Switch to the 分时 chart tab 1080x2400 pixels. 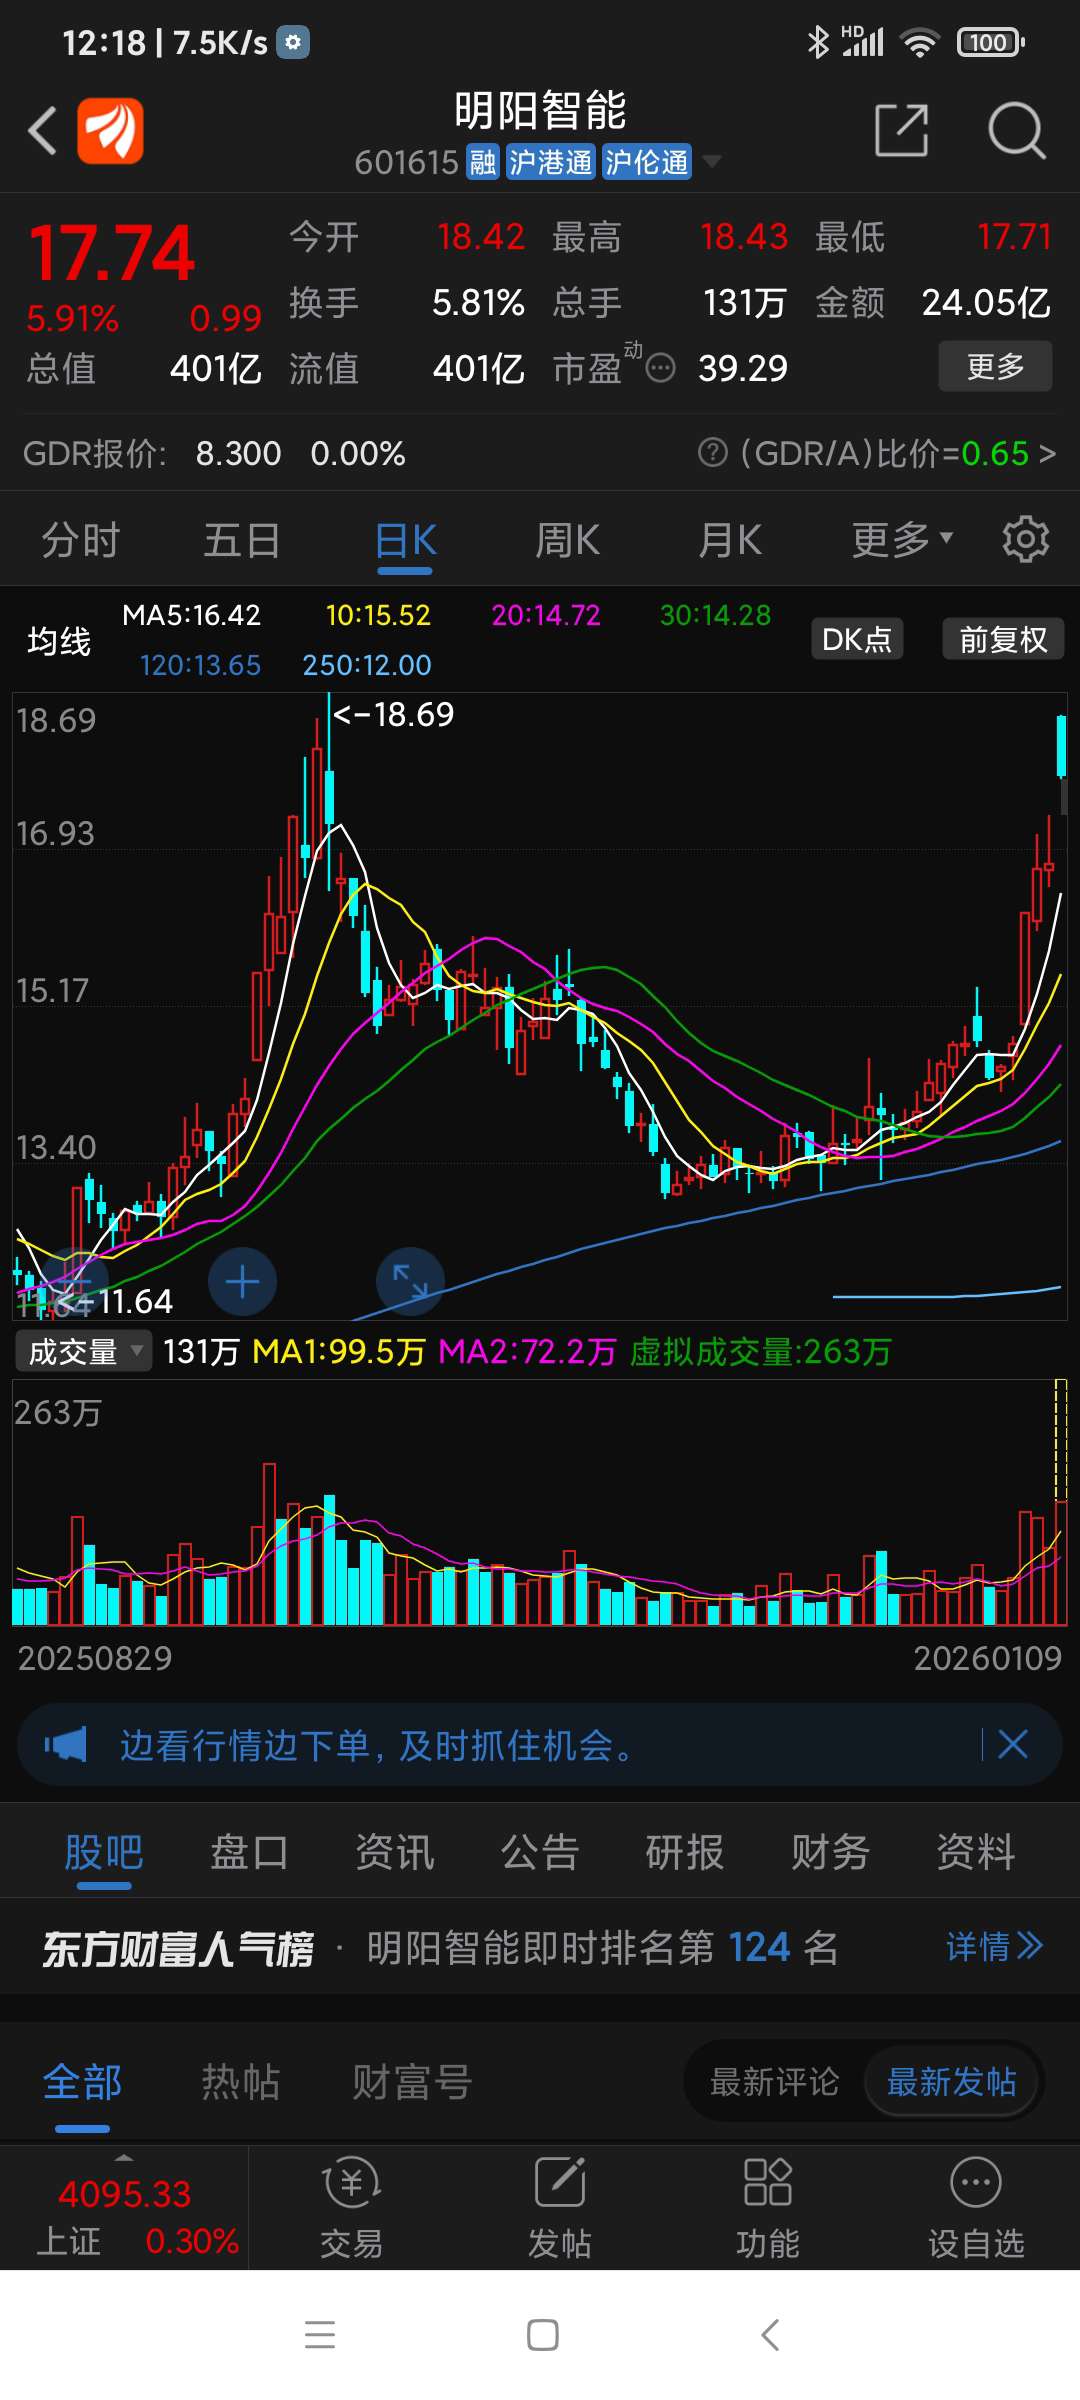tap(80, 540)
